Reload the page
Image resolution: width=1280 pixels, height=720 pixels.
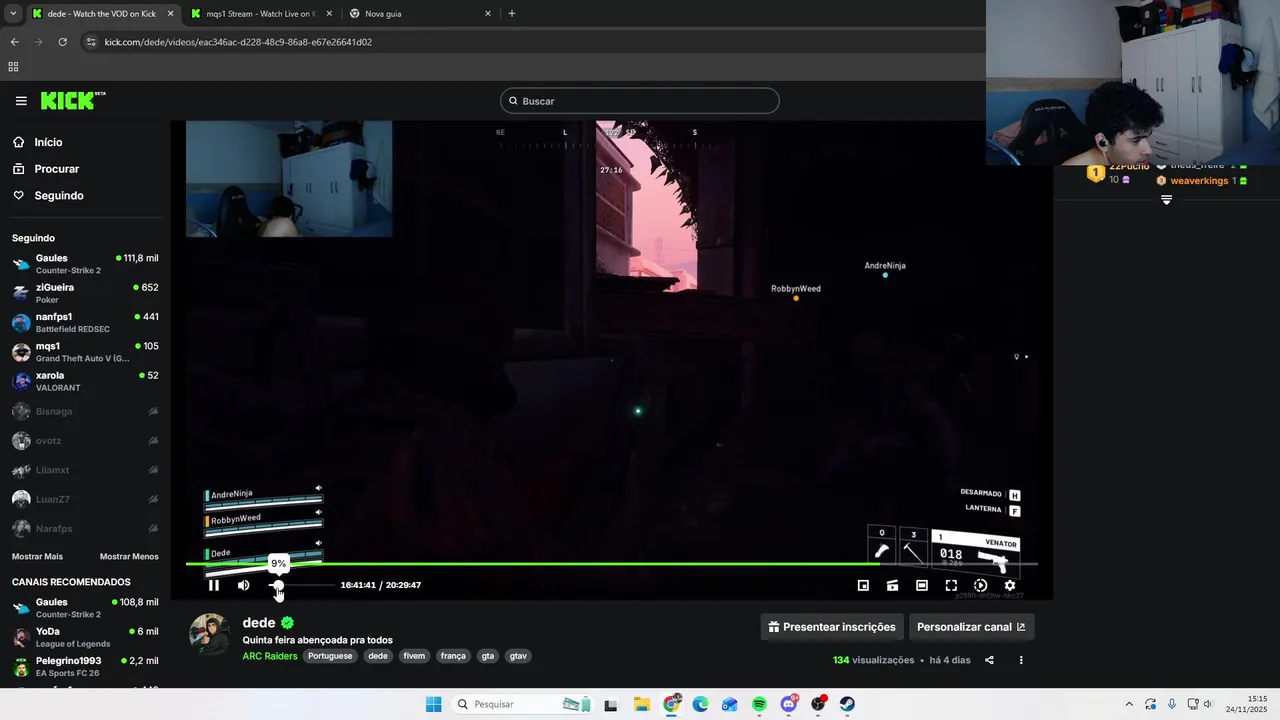coord(62,42)
